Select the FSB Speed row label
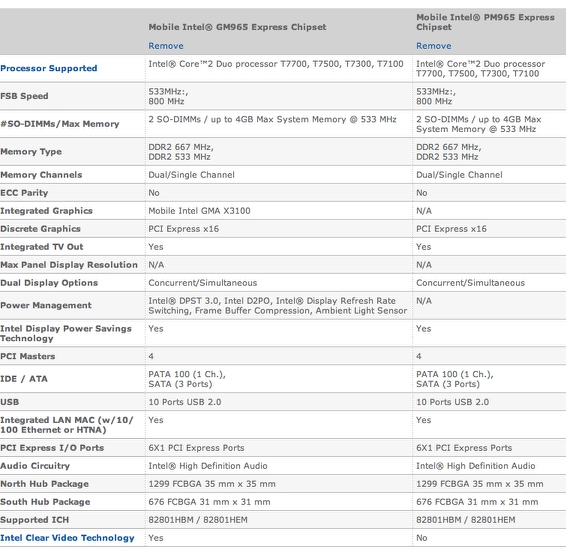 click(24, 96)
